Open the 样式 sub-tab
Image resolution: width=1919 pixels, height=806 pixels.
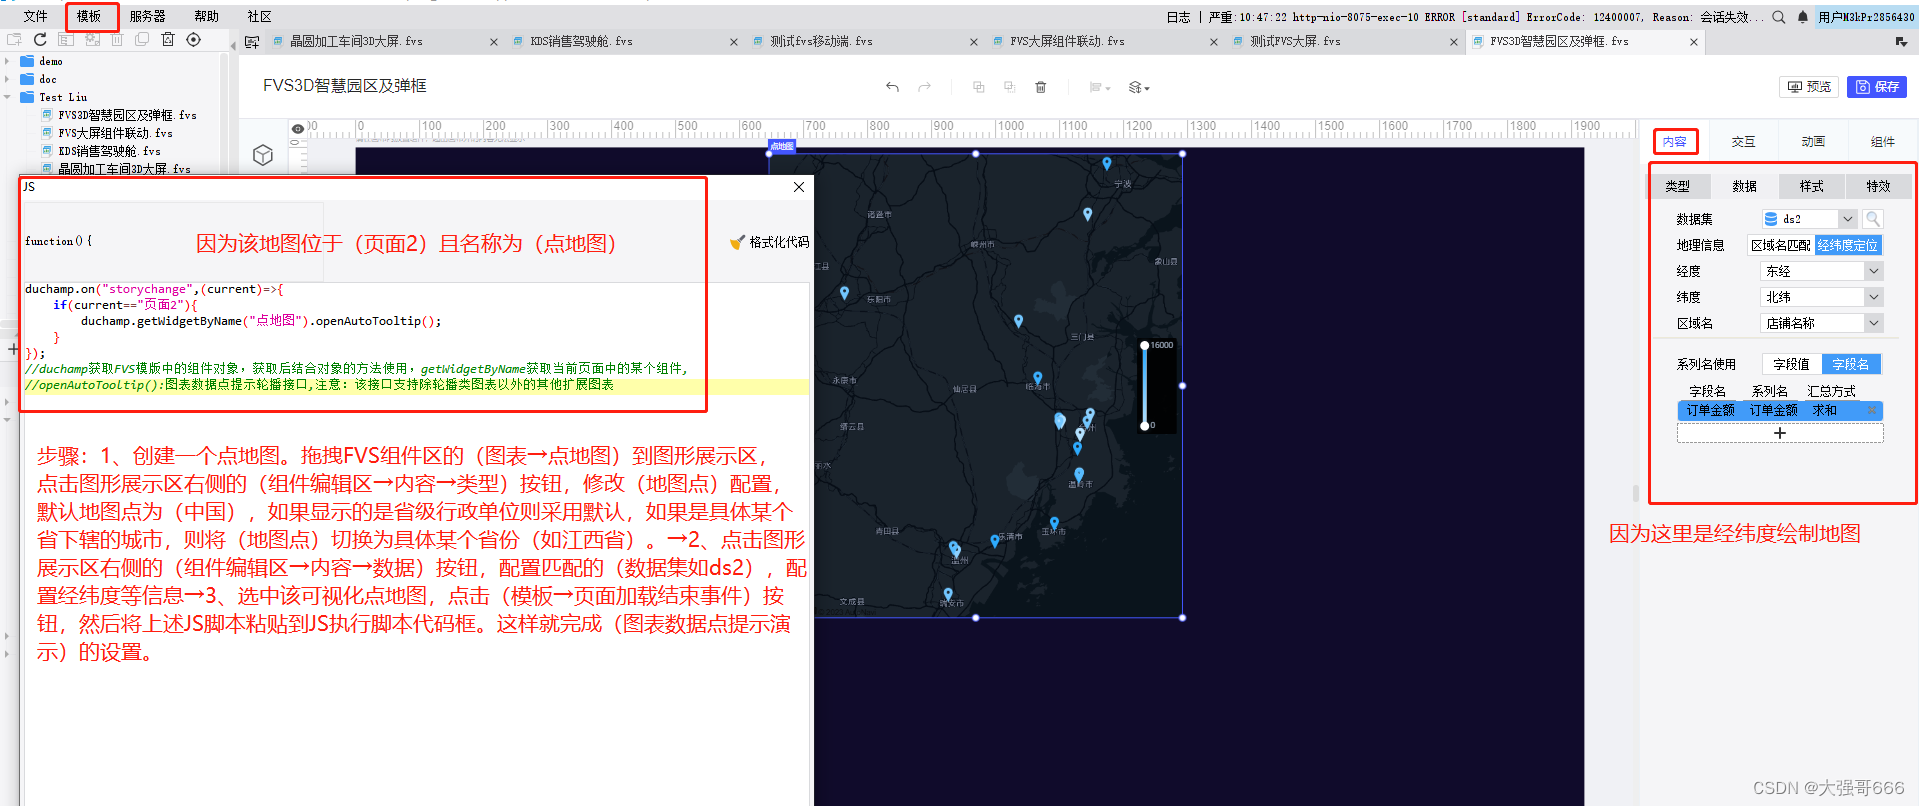(x=1812, y=186)
